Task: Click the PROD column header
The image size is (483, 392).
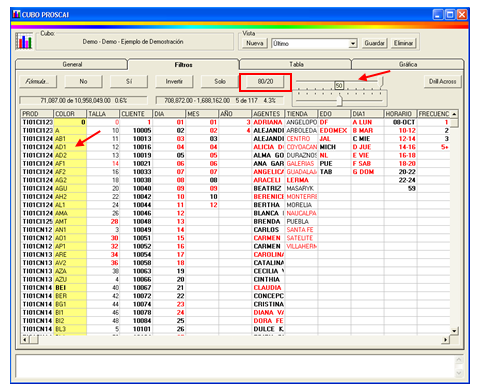Action: [37, 114]
